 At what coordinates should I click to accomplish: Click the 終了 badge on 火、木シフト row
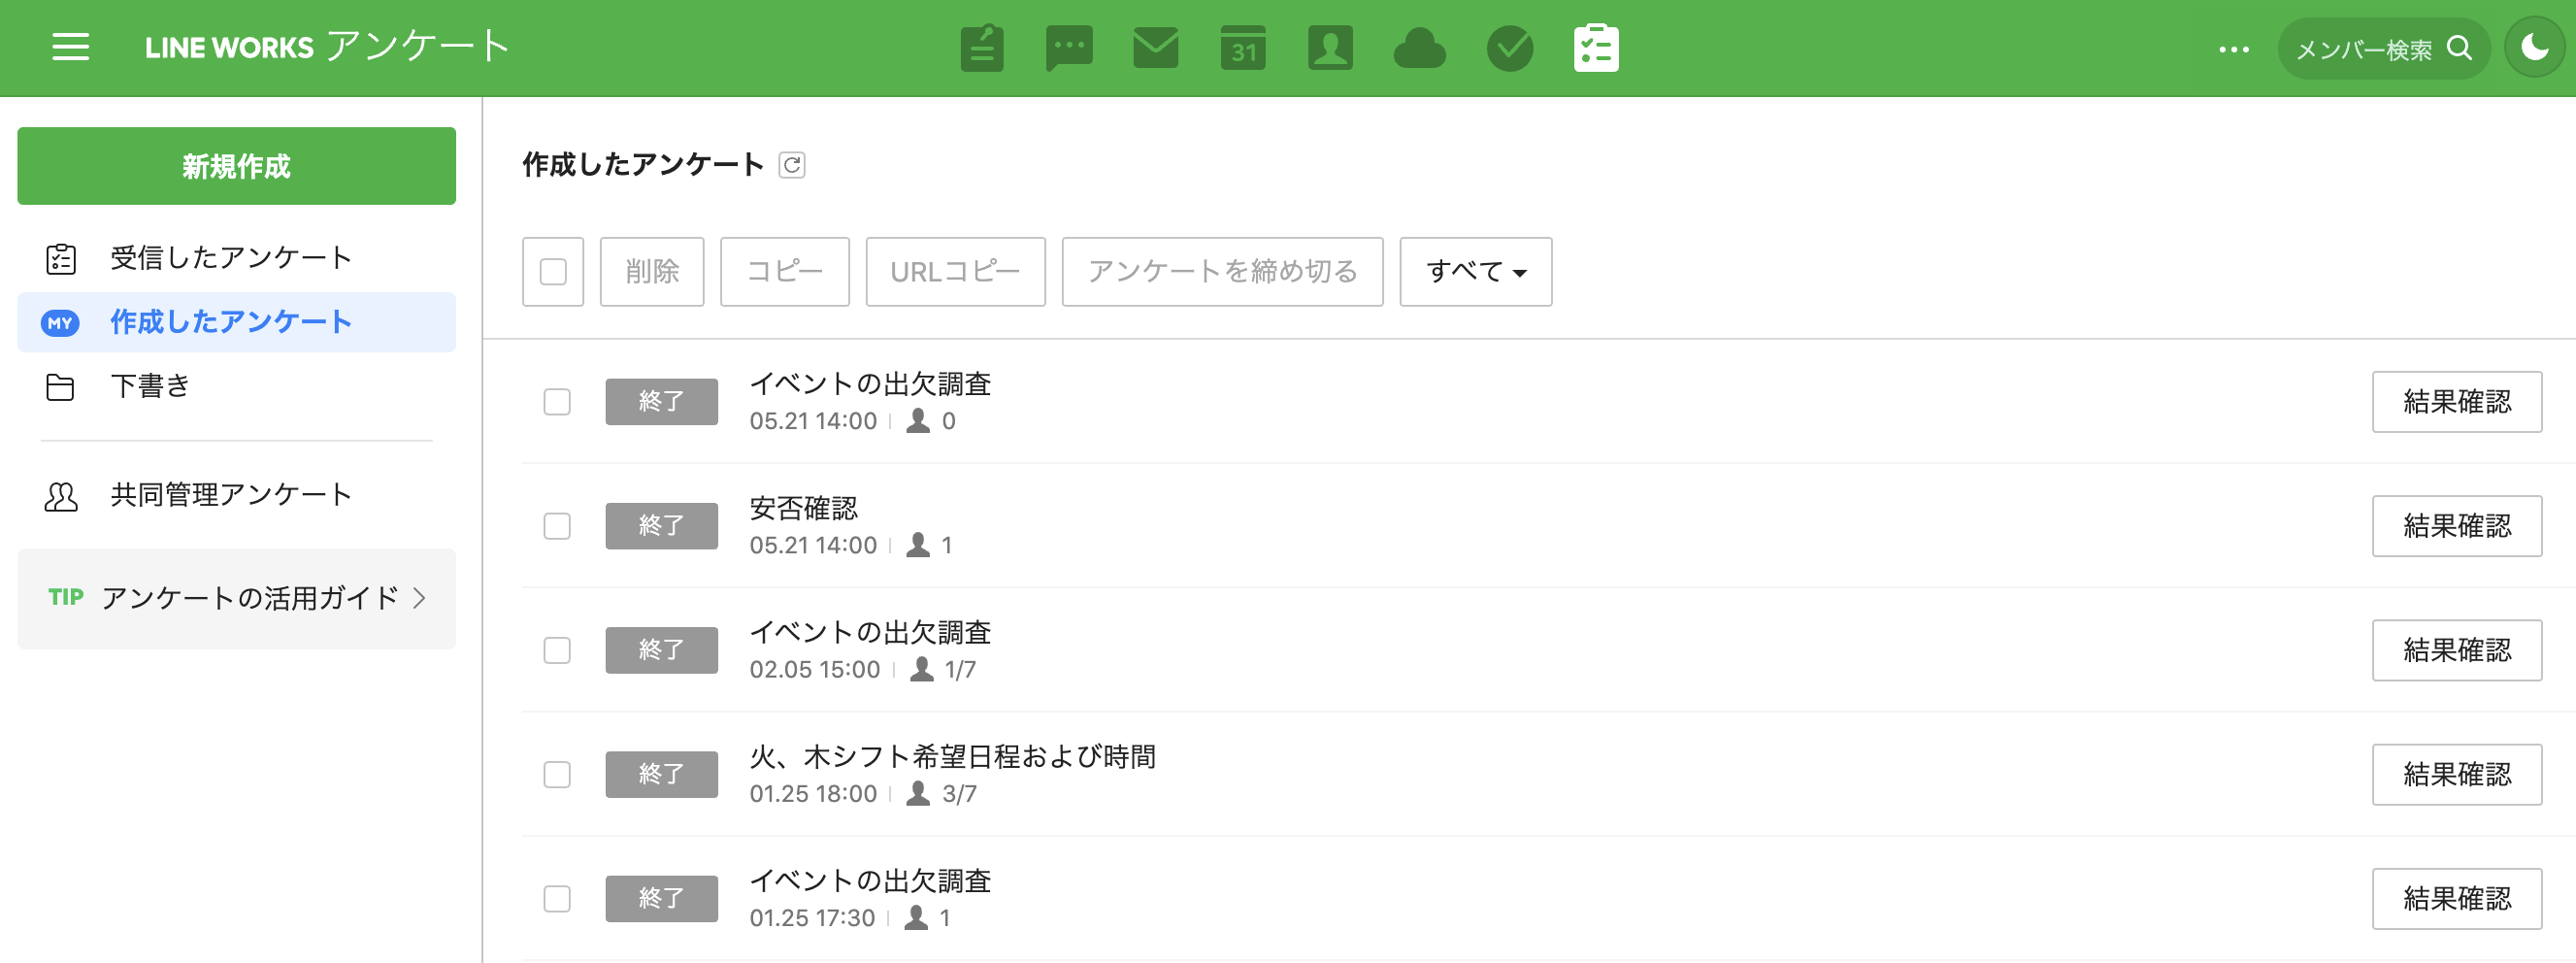click(x=661, y=774)
